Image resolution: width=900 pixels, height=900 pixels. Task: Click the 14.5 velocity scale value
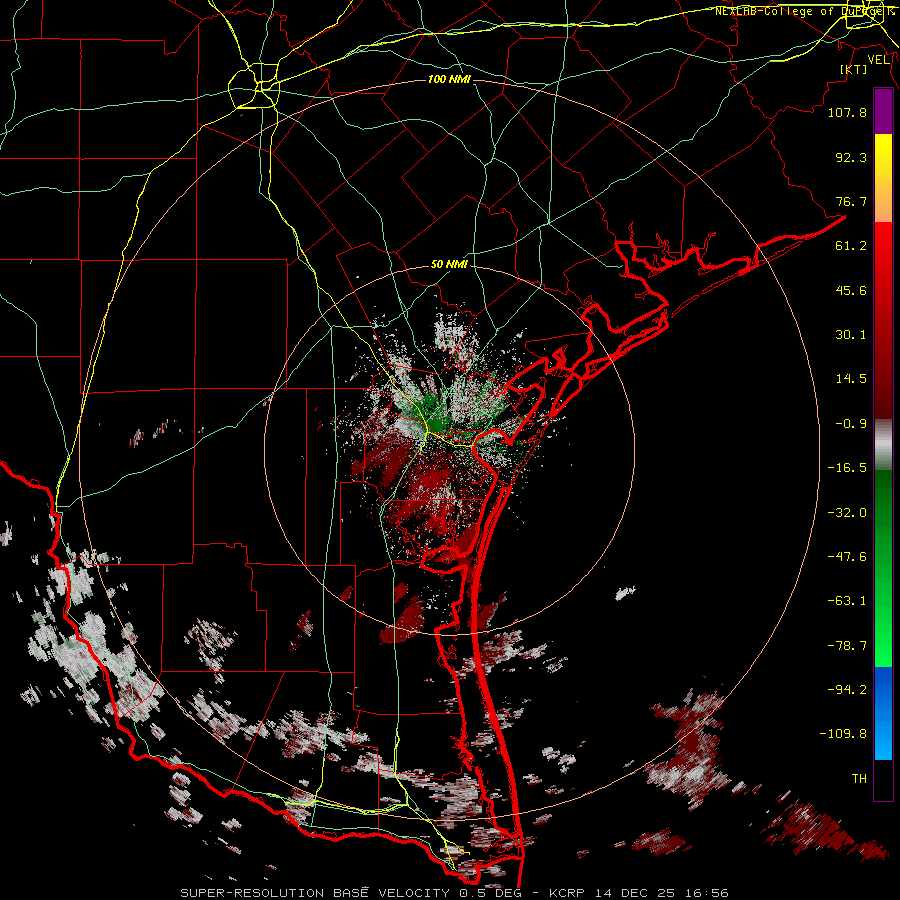tap(851, 378)
